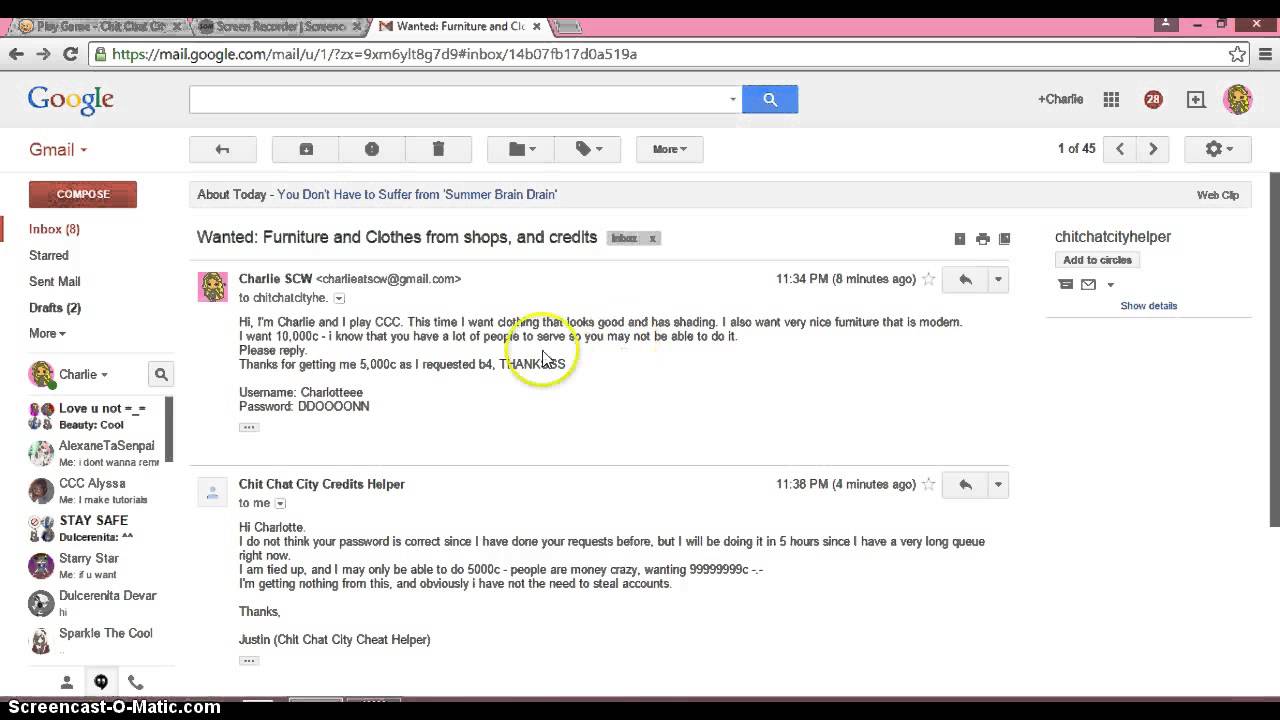Viewport: 1280px width, 720px height.
Task: Remove Inbox label with x
Action: [652, 238]
